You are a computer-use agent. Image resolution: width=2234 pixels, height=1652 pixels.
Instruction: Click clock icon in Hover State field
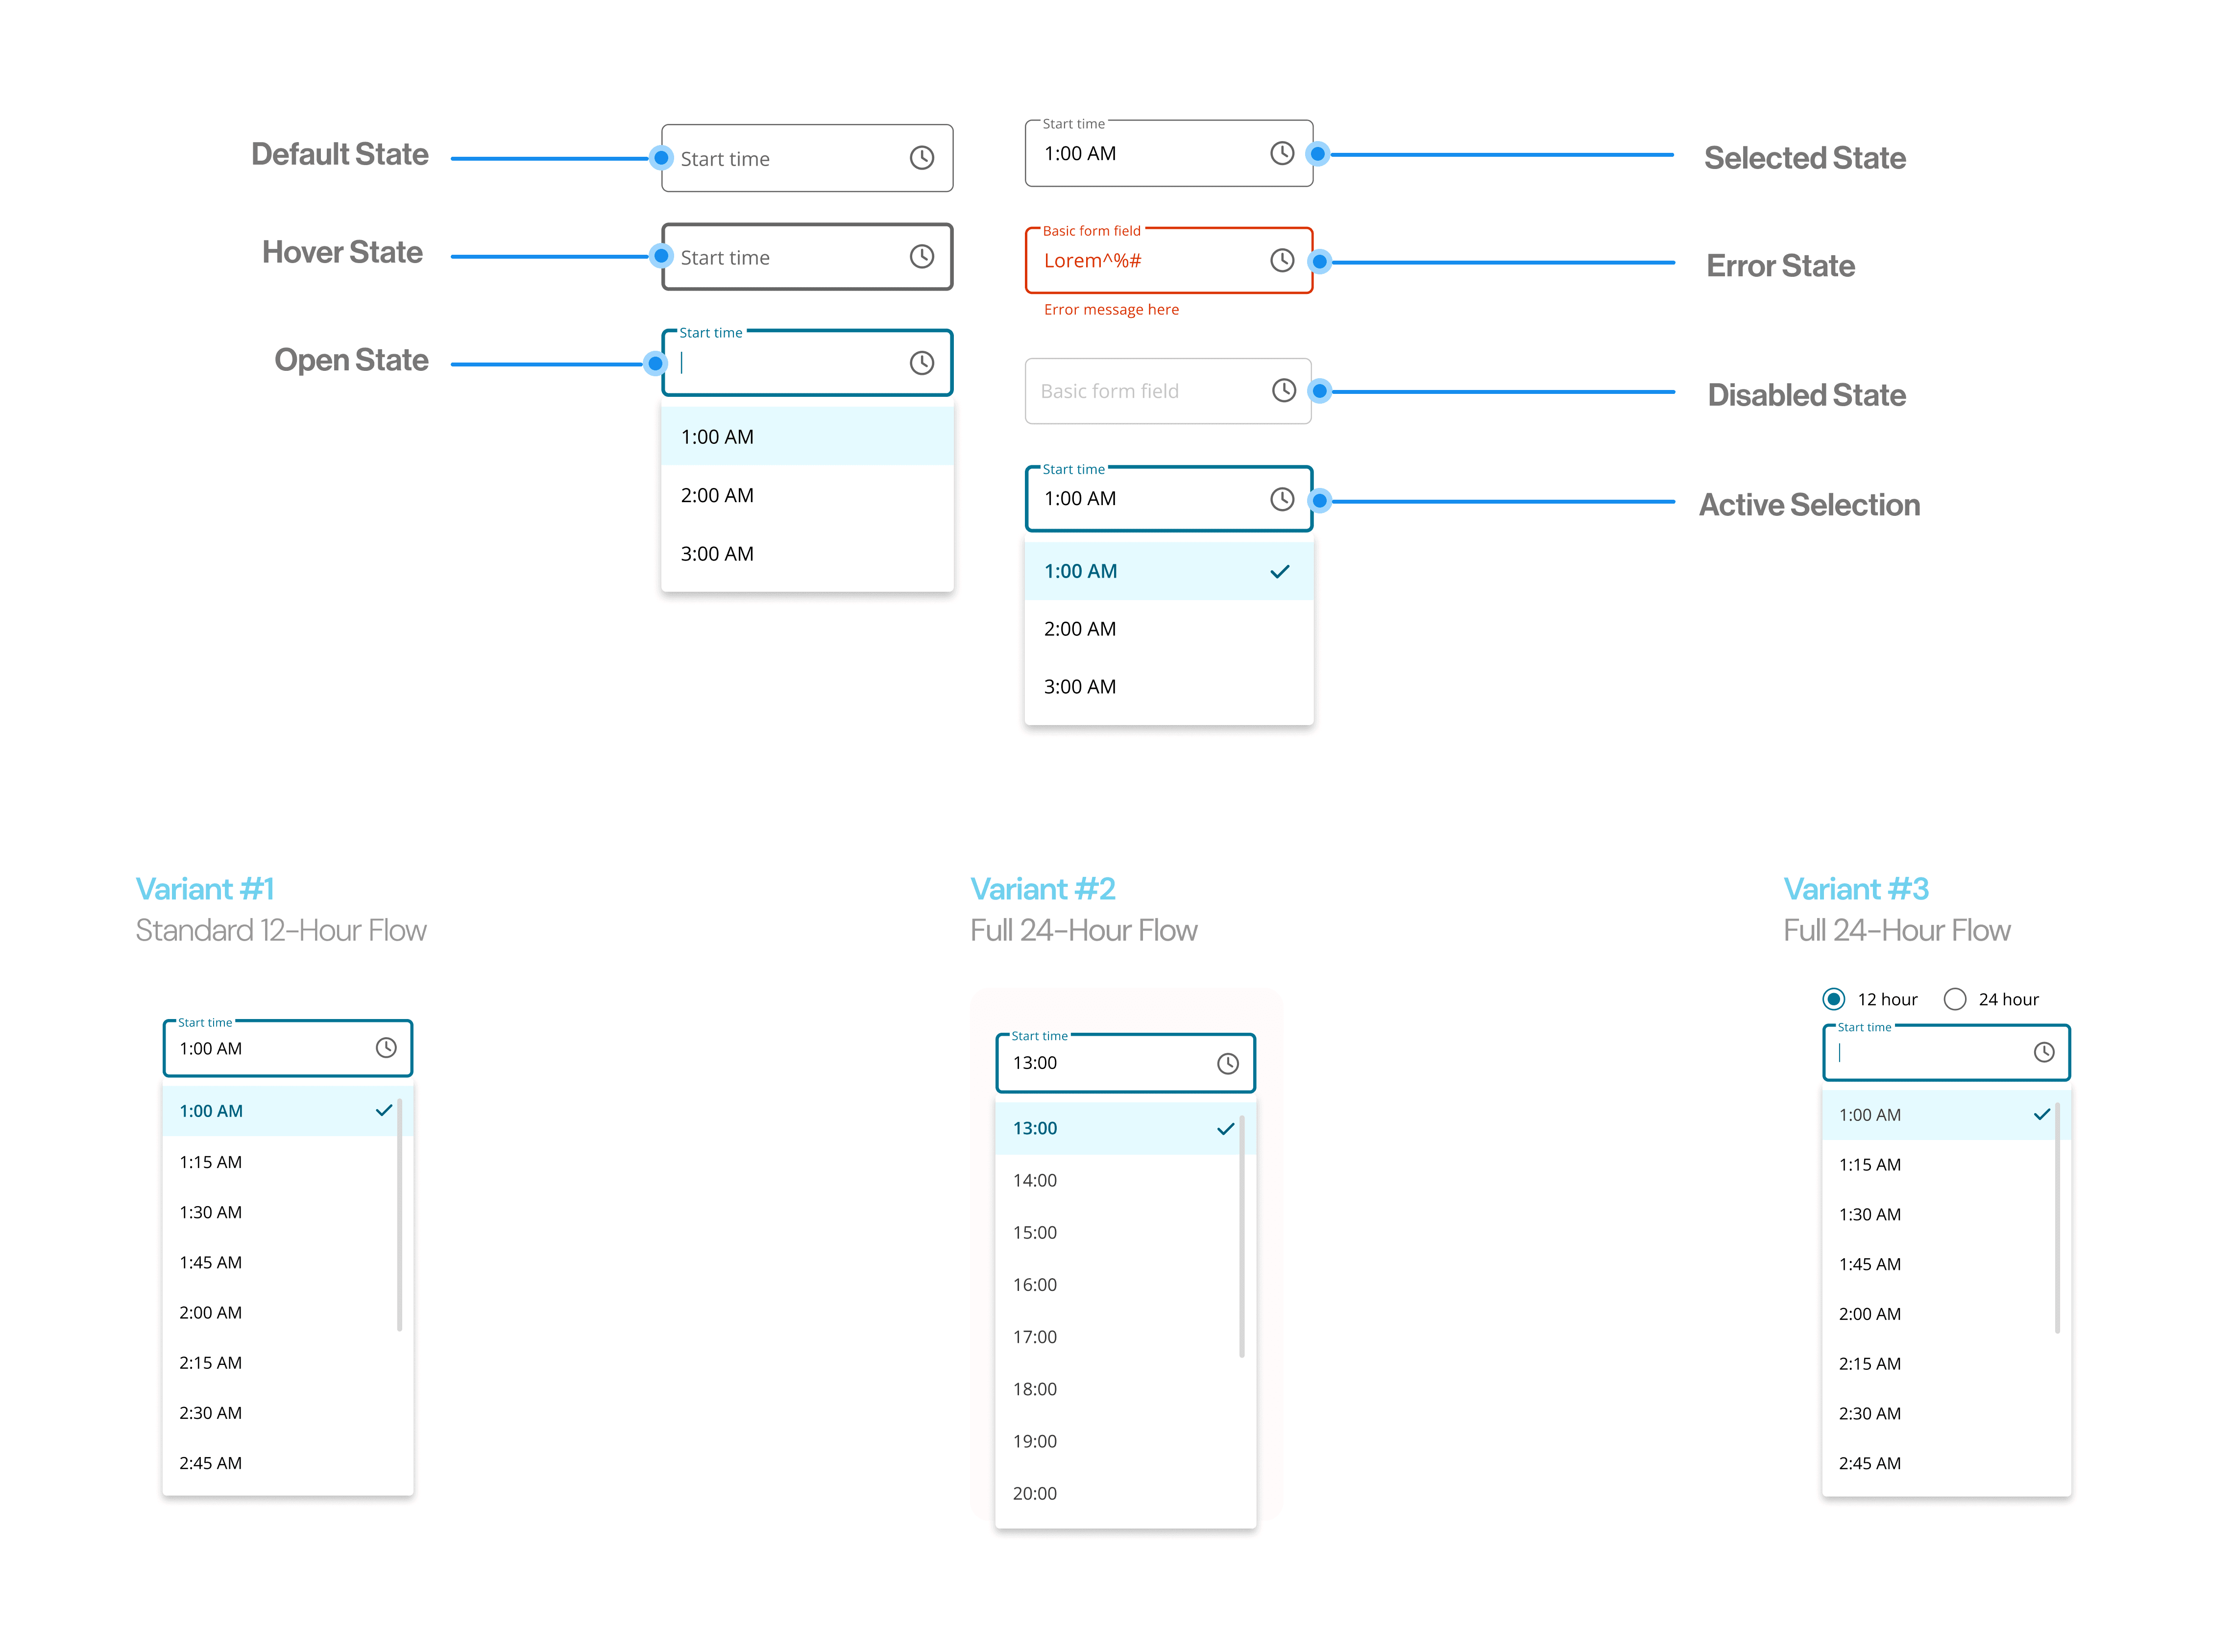[921, 257]
